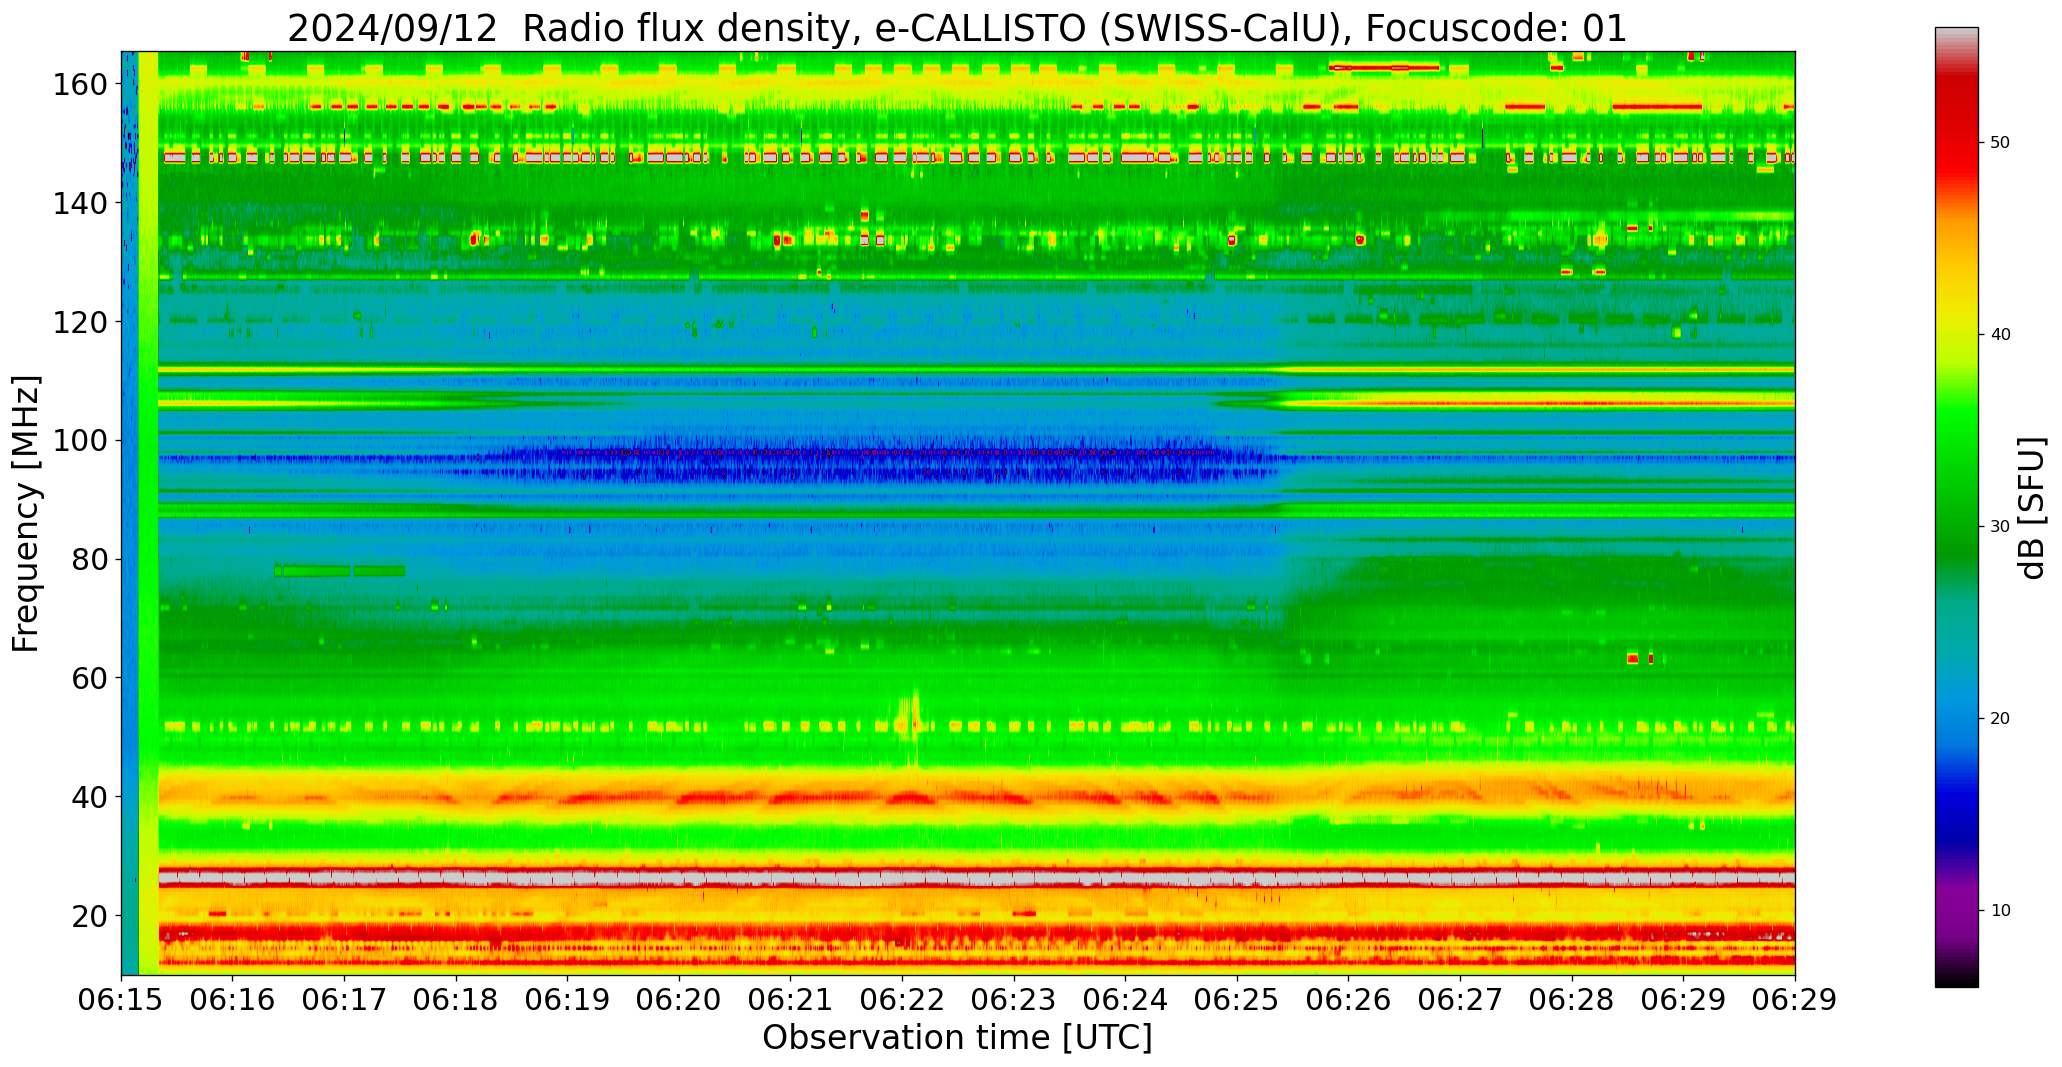
Task: Click the 'Frequency [MHz]' axis label
Action: (26, 513)
